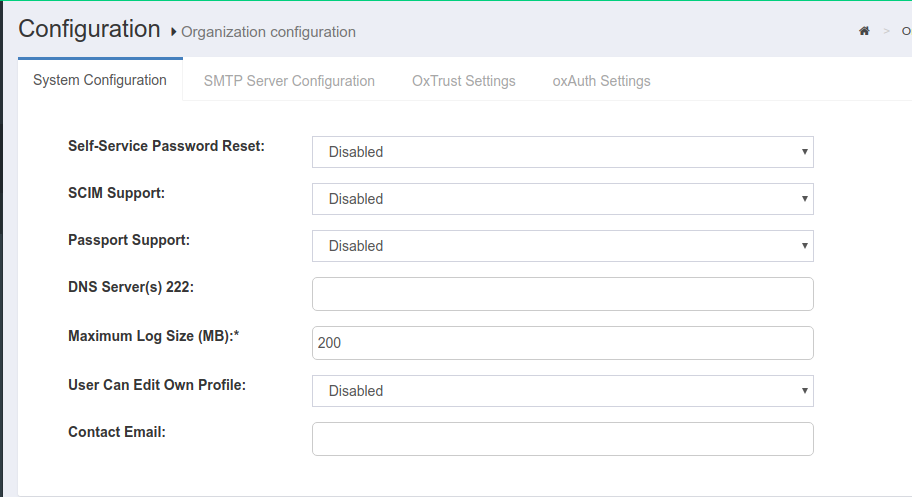Click the SCIM Support label text
This screenshot has height=497, width=912.
(x=116, y=193)
